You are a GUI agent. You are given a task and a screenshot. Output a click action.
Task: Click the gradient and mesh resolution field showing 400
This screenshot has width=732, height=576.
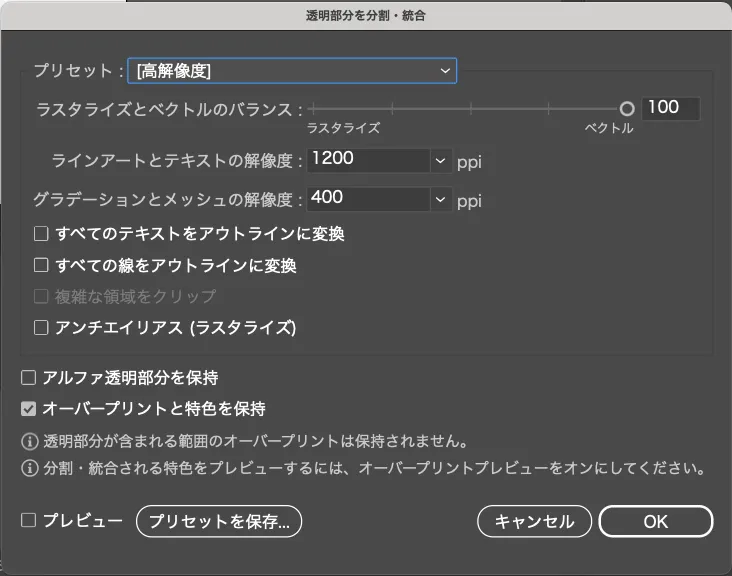coord(368,199)
